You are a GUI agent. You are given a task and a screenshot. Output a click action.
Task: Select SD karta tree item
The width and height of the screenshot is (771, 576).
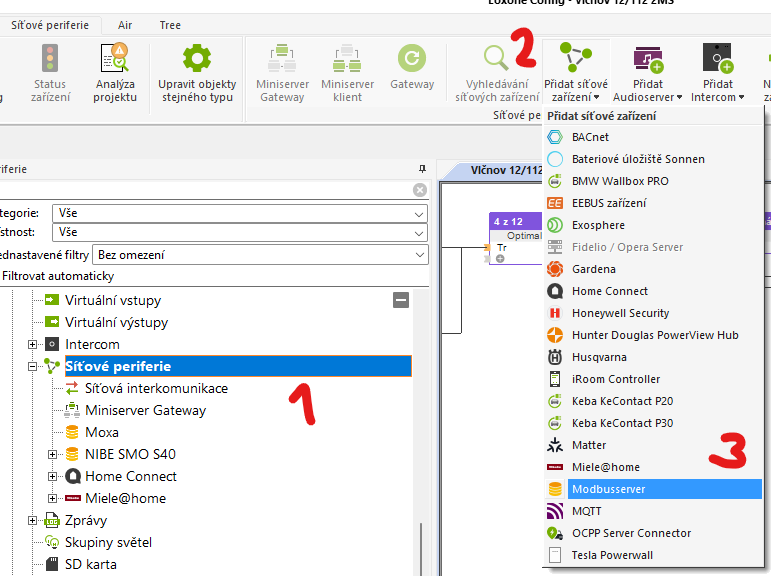pyautogui.click(x=90, y=564)
